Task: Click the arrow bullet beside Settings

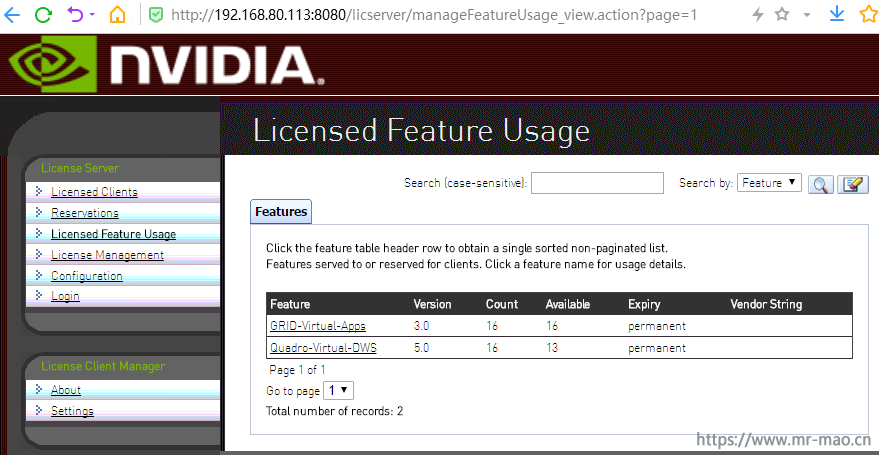Action: [39, 410]
